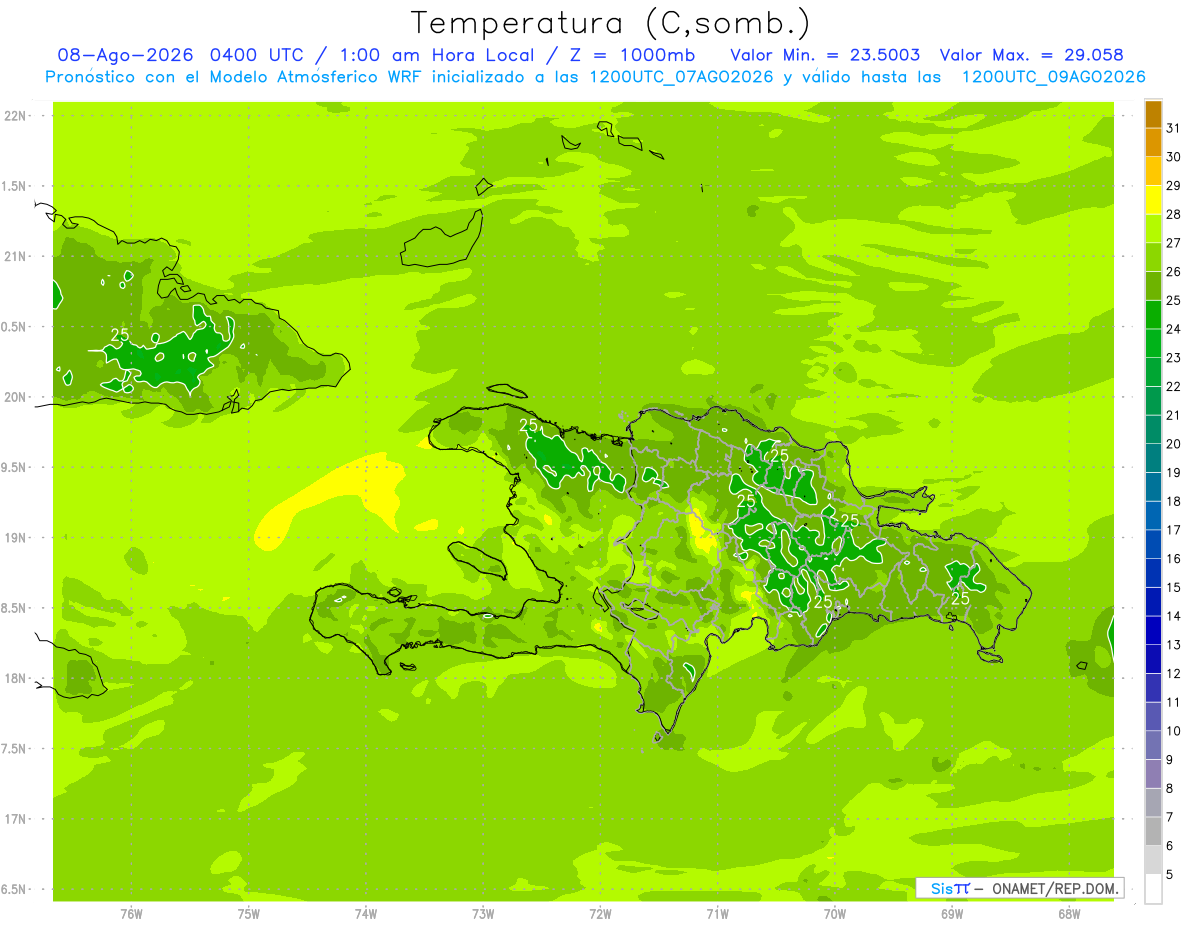Click the 72W longitude axis label
1200x927 pixels.
(x=600, y=913)
